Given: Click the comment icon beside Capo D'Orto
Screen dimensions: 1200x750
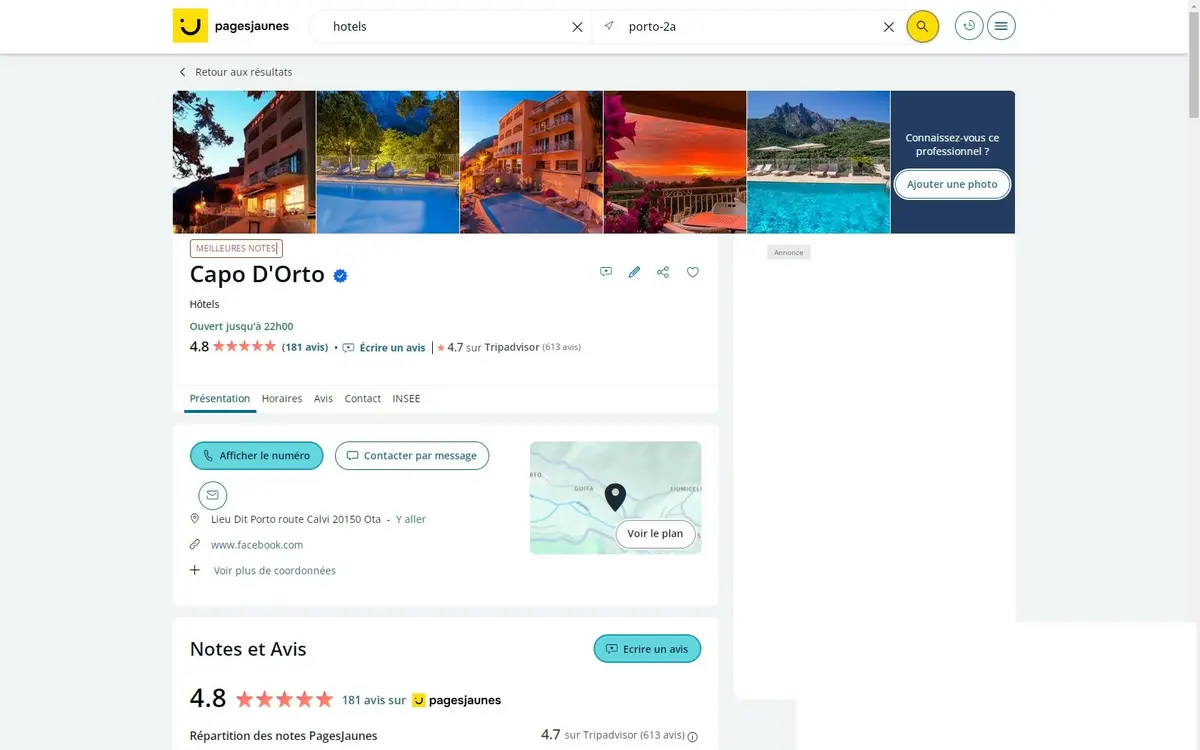Looking at the screenshot, I should pos(606,272).
